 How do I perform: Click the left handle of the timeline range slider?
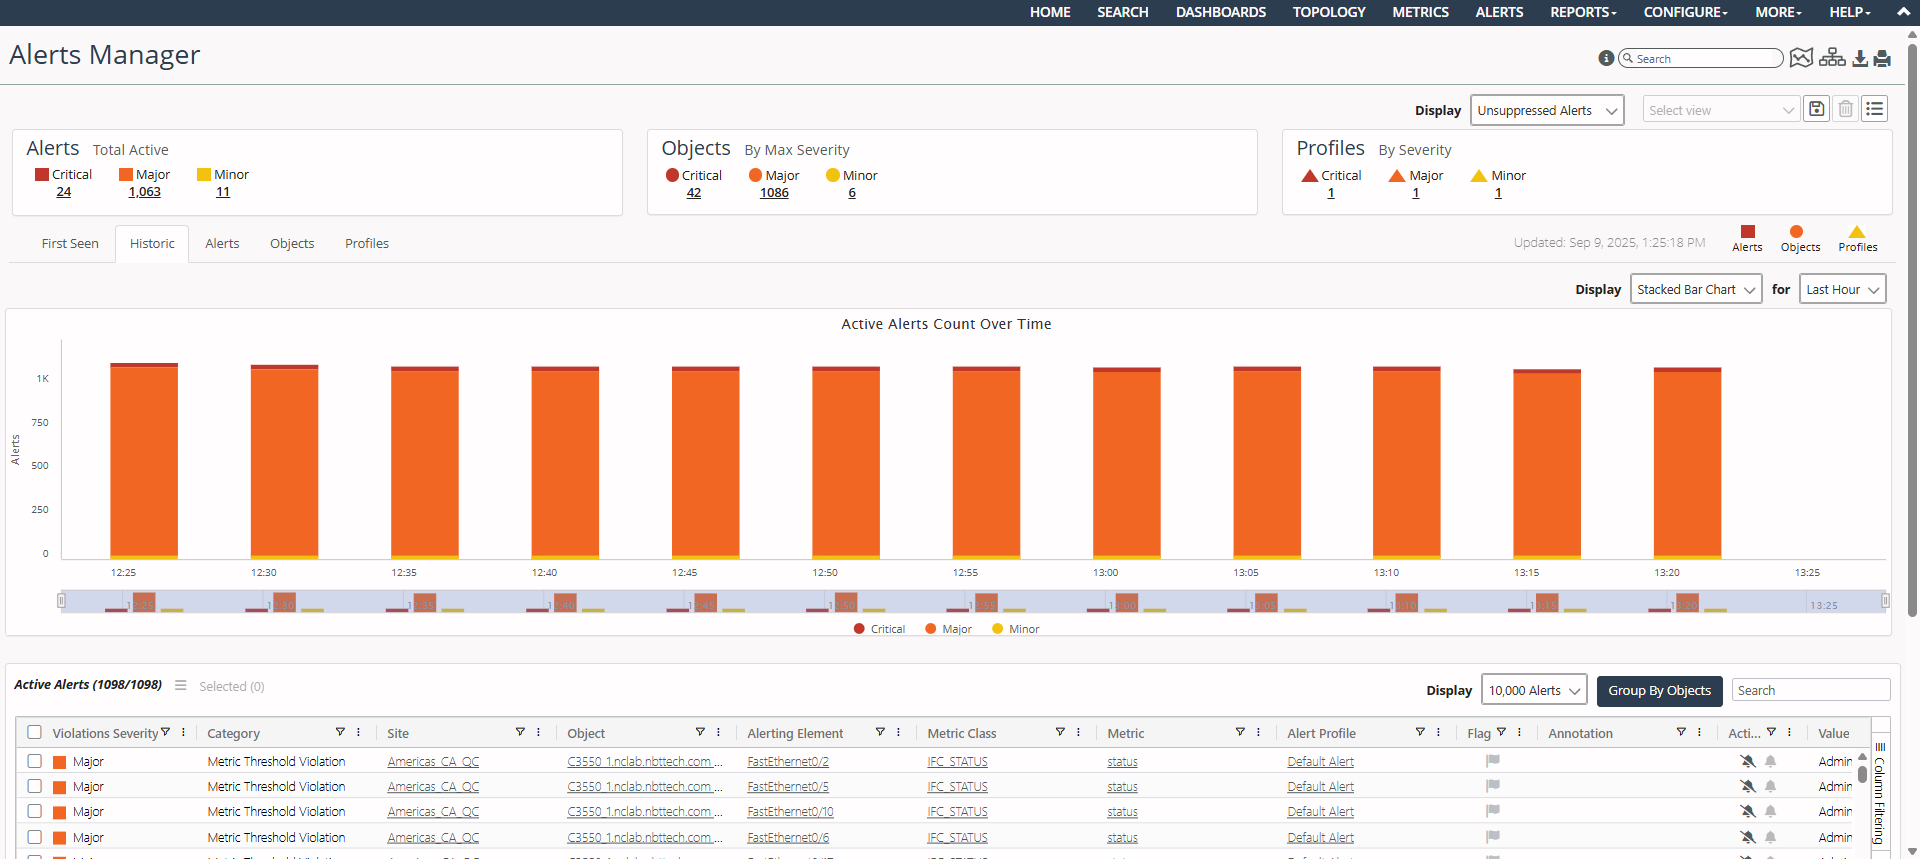pos(61,601)
